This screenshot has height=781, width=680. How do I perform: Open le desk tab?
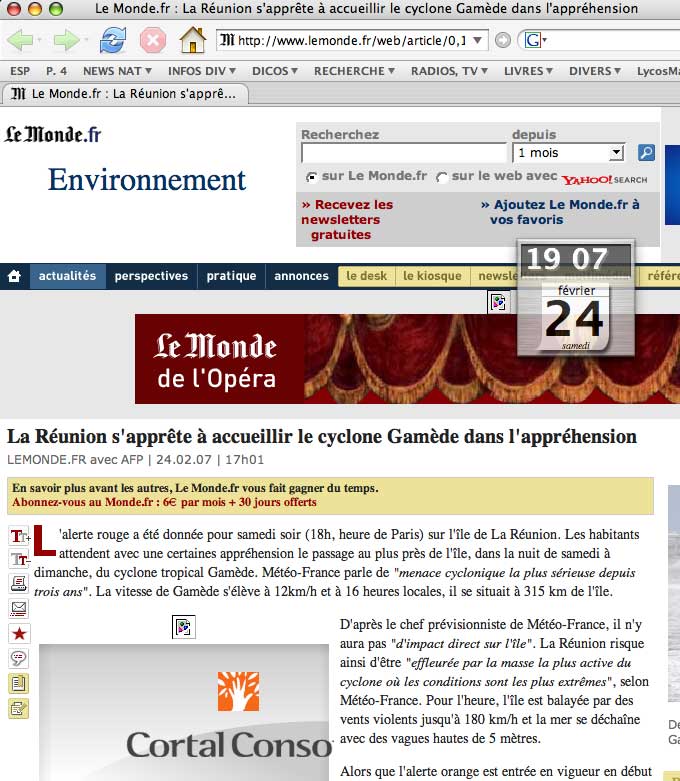[367, 275]
